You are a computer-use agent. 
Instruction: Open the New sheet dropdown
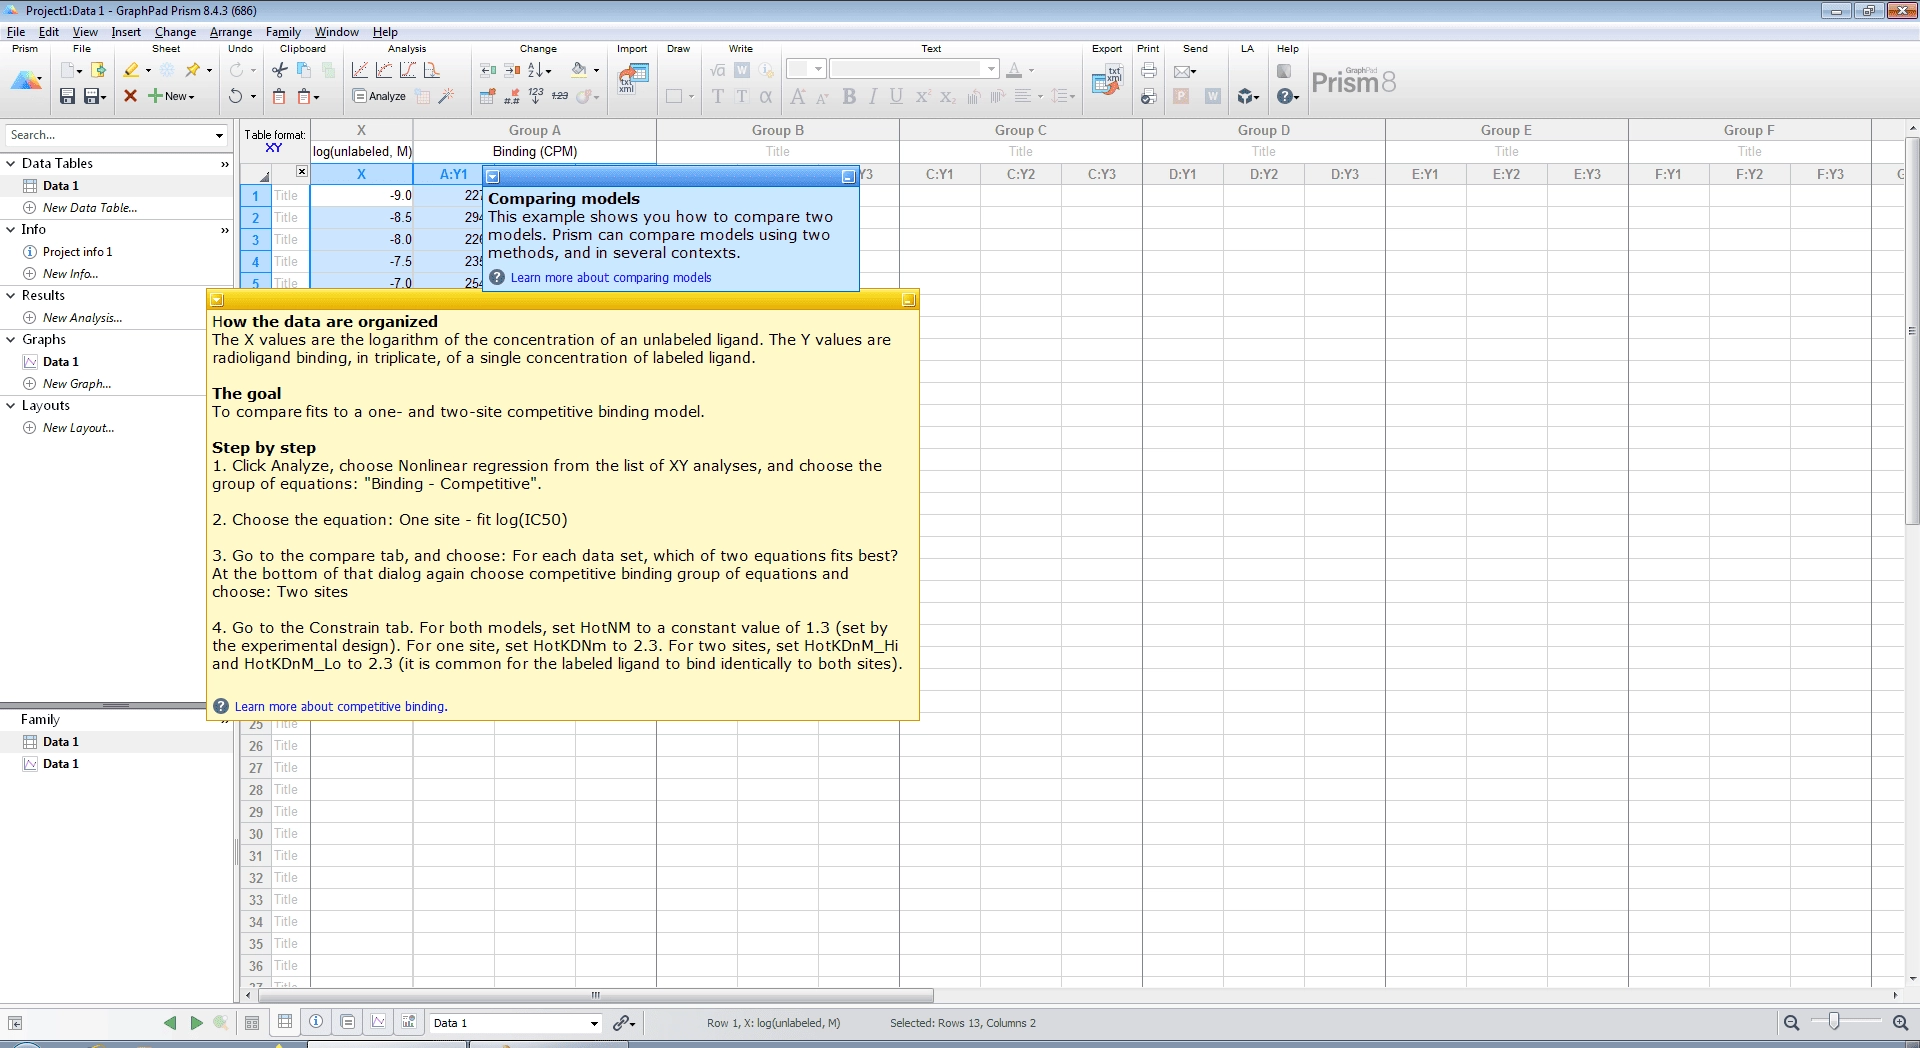pos(191,97)
